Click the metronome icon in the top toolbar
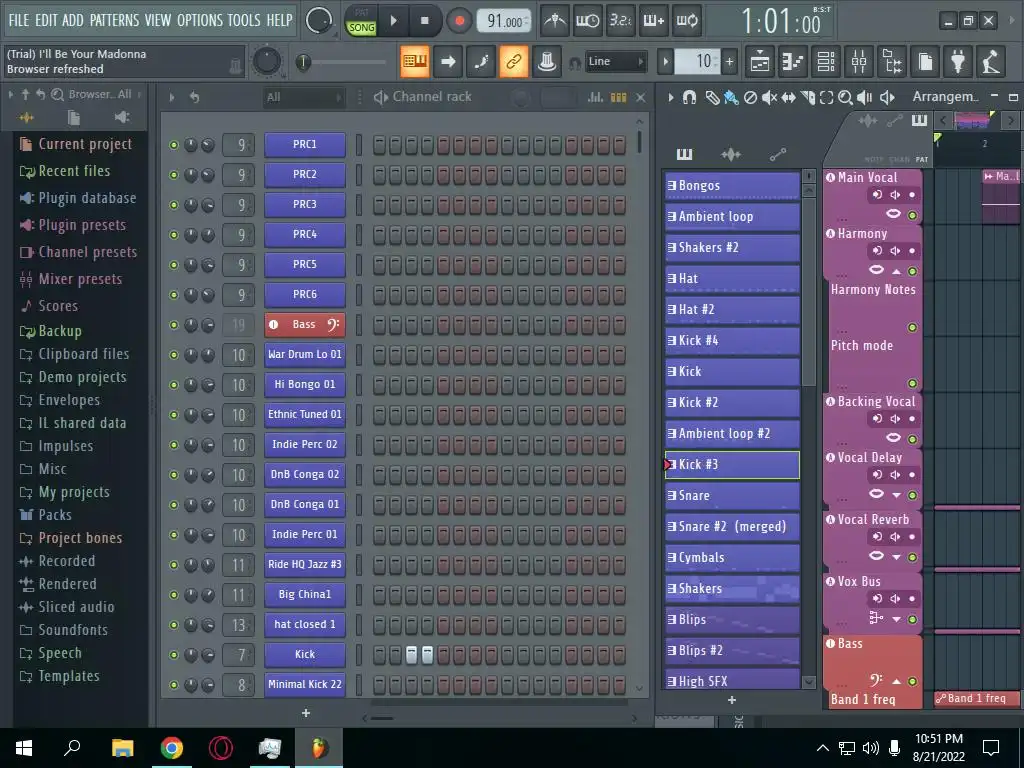1024x768 pixels. [x=555, y=21]
